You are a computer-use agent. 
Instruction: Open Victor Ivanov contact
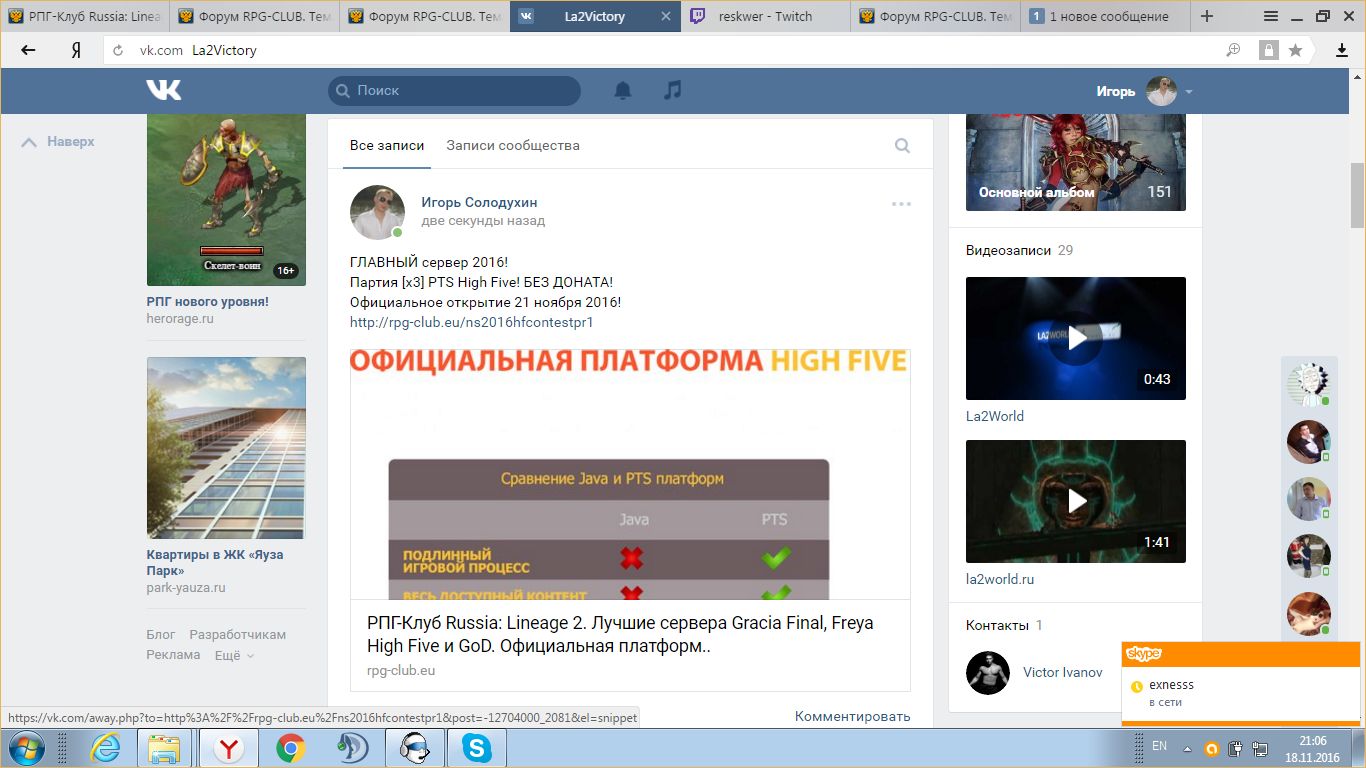coord(1063,672)
